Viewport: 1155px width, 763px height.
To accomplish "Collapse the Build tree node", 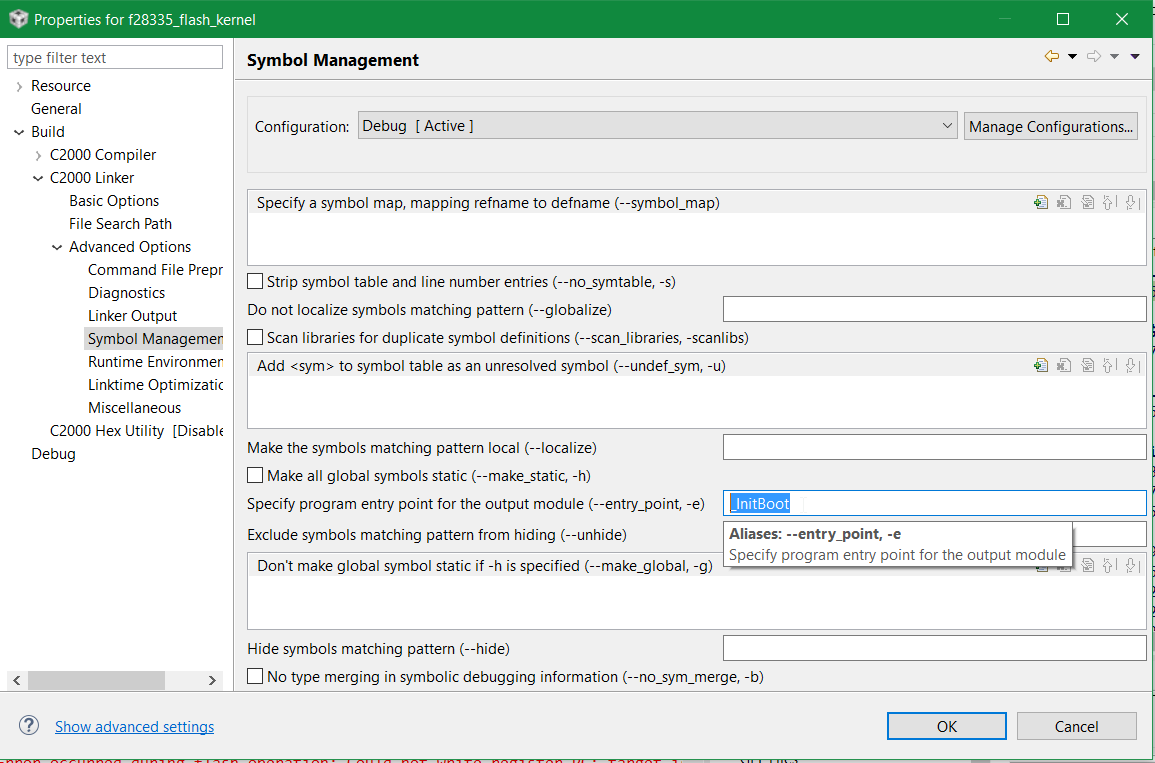I will [19, 133].
